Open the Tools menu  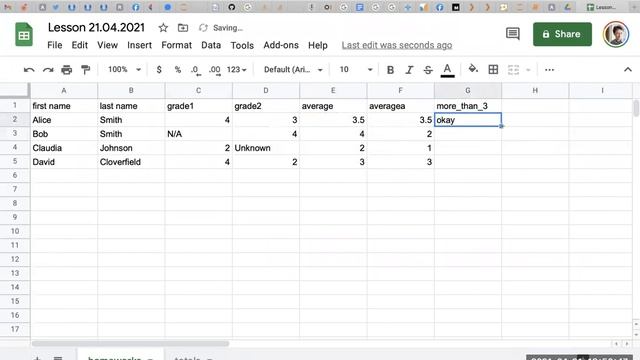(x=242, y=45)
